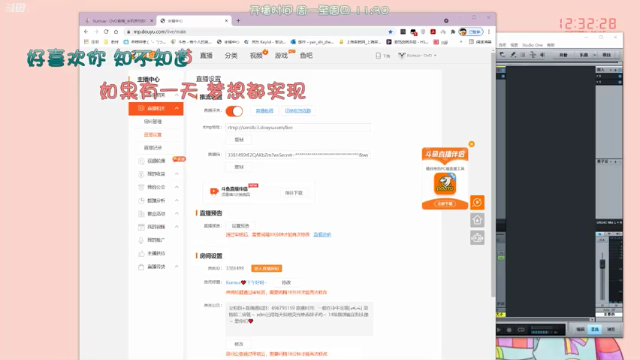Open the 分类 navigation item
The width and height of the screenshot is (640, 360).
pos(231,56)
